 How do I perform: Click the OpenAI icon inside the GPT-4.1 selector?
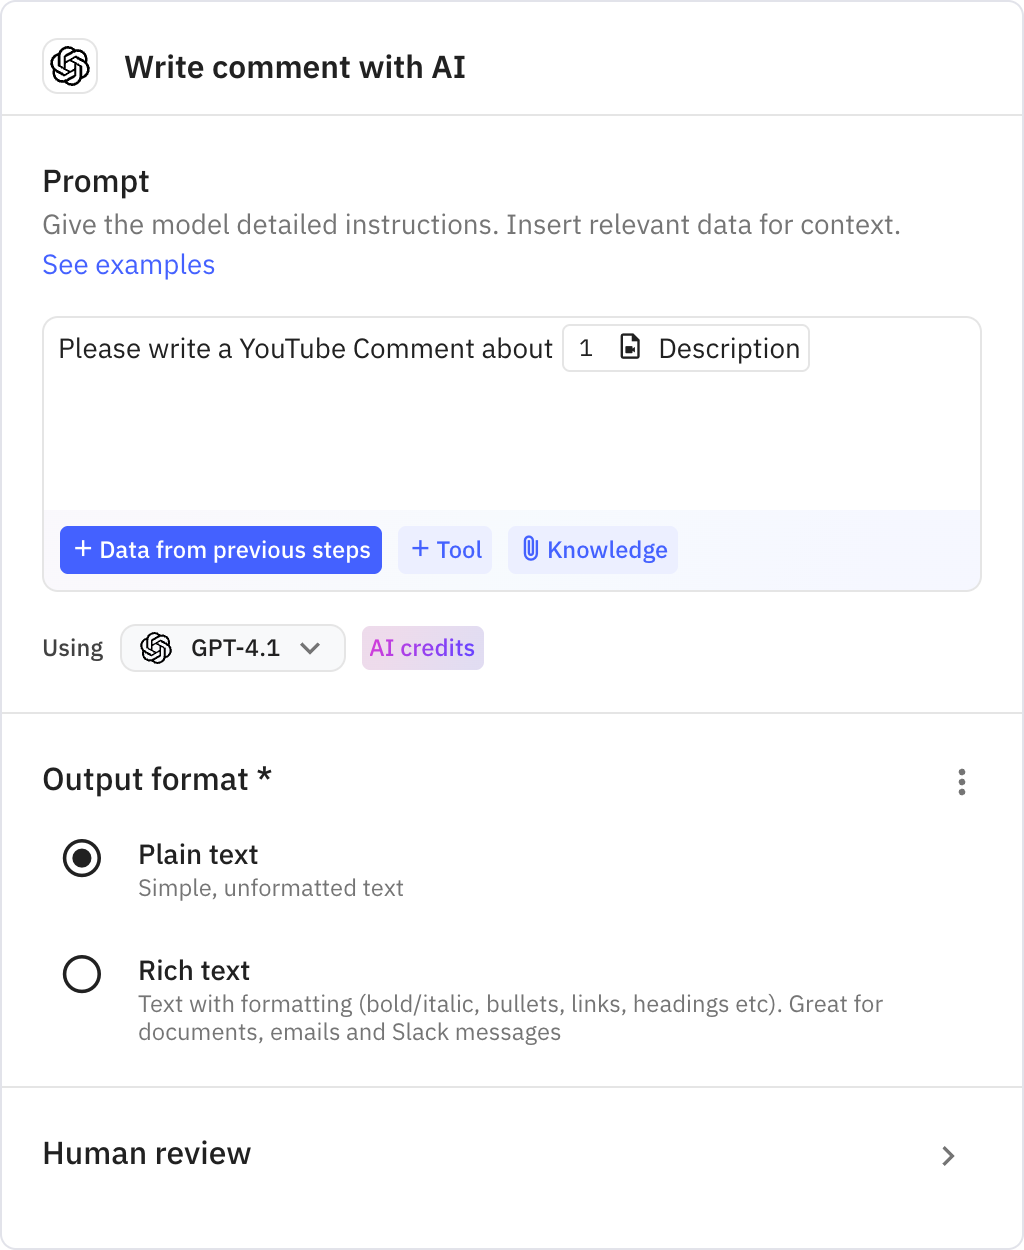coord(155,648)
